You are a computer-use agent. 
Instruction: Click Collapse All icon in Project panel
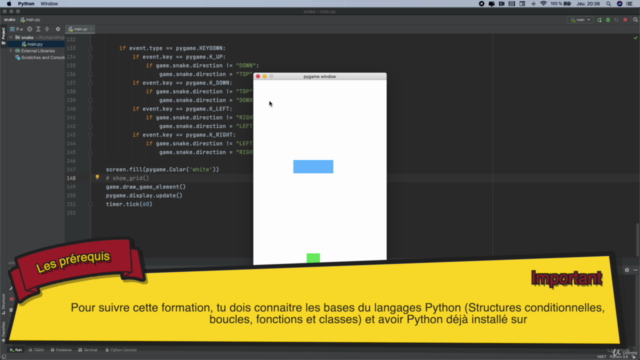tap(47, 29)
